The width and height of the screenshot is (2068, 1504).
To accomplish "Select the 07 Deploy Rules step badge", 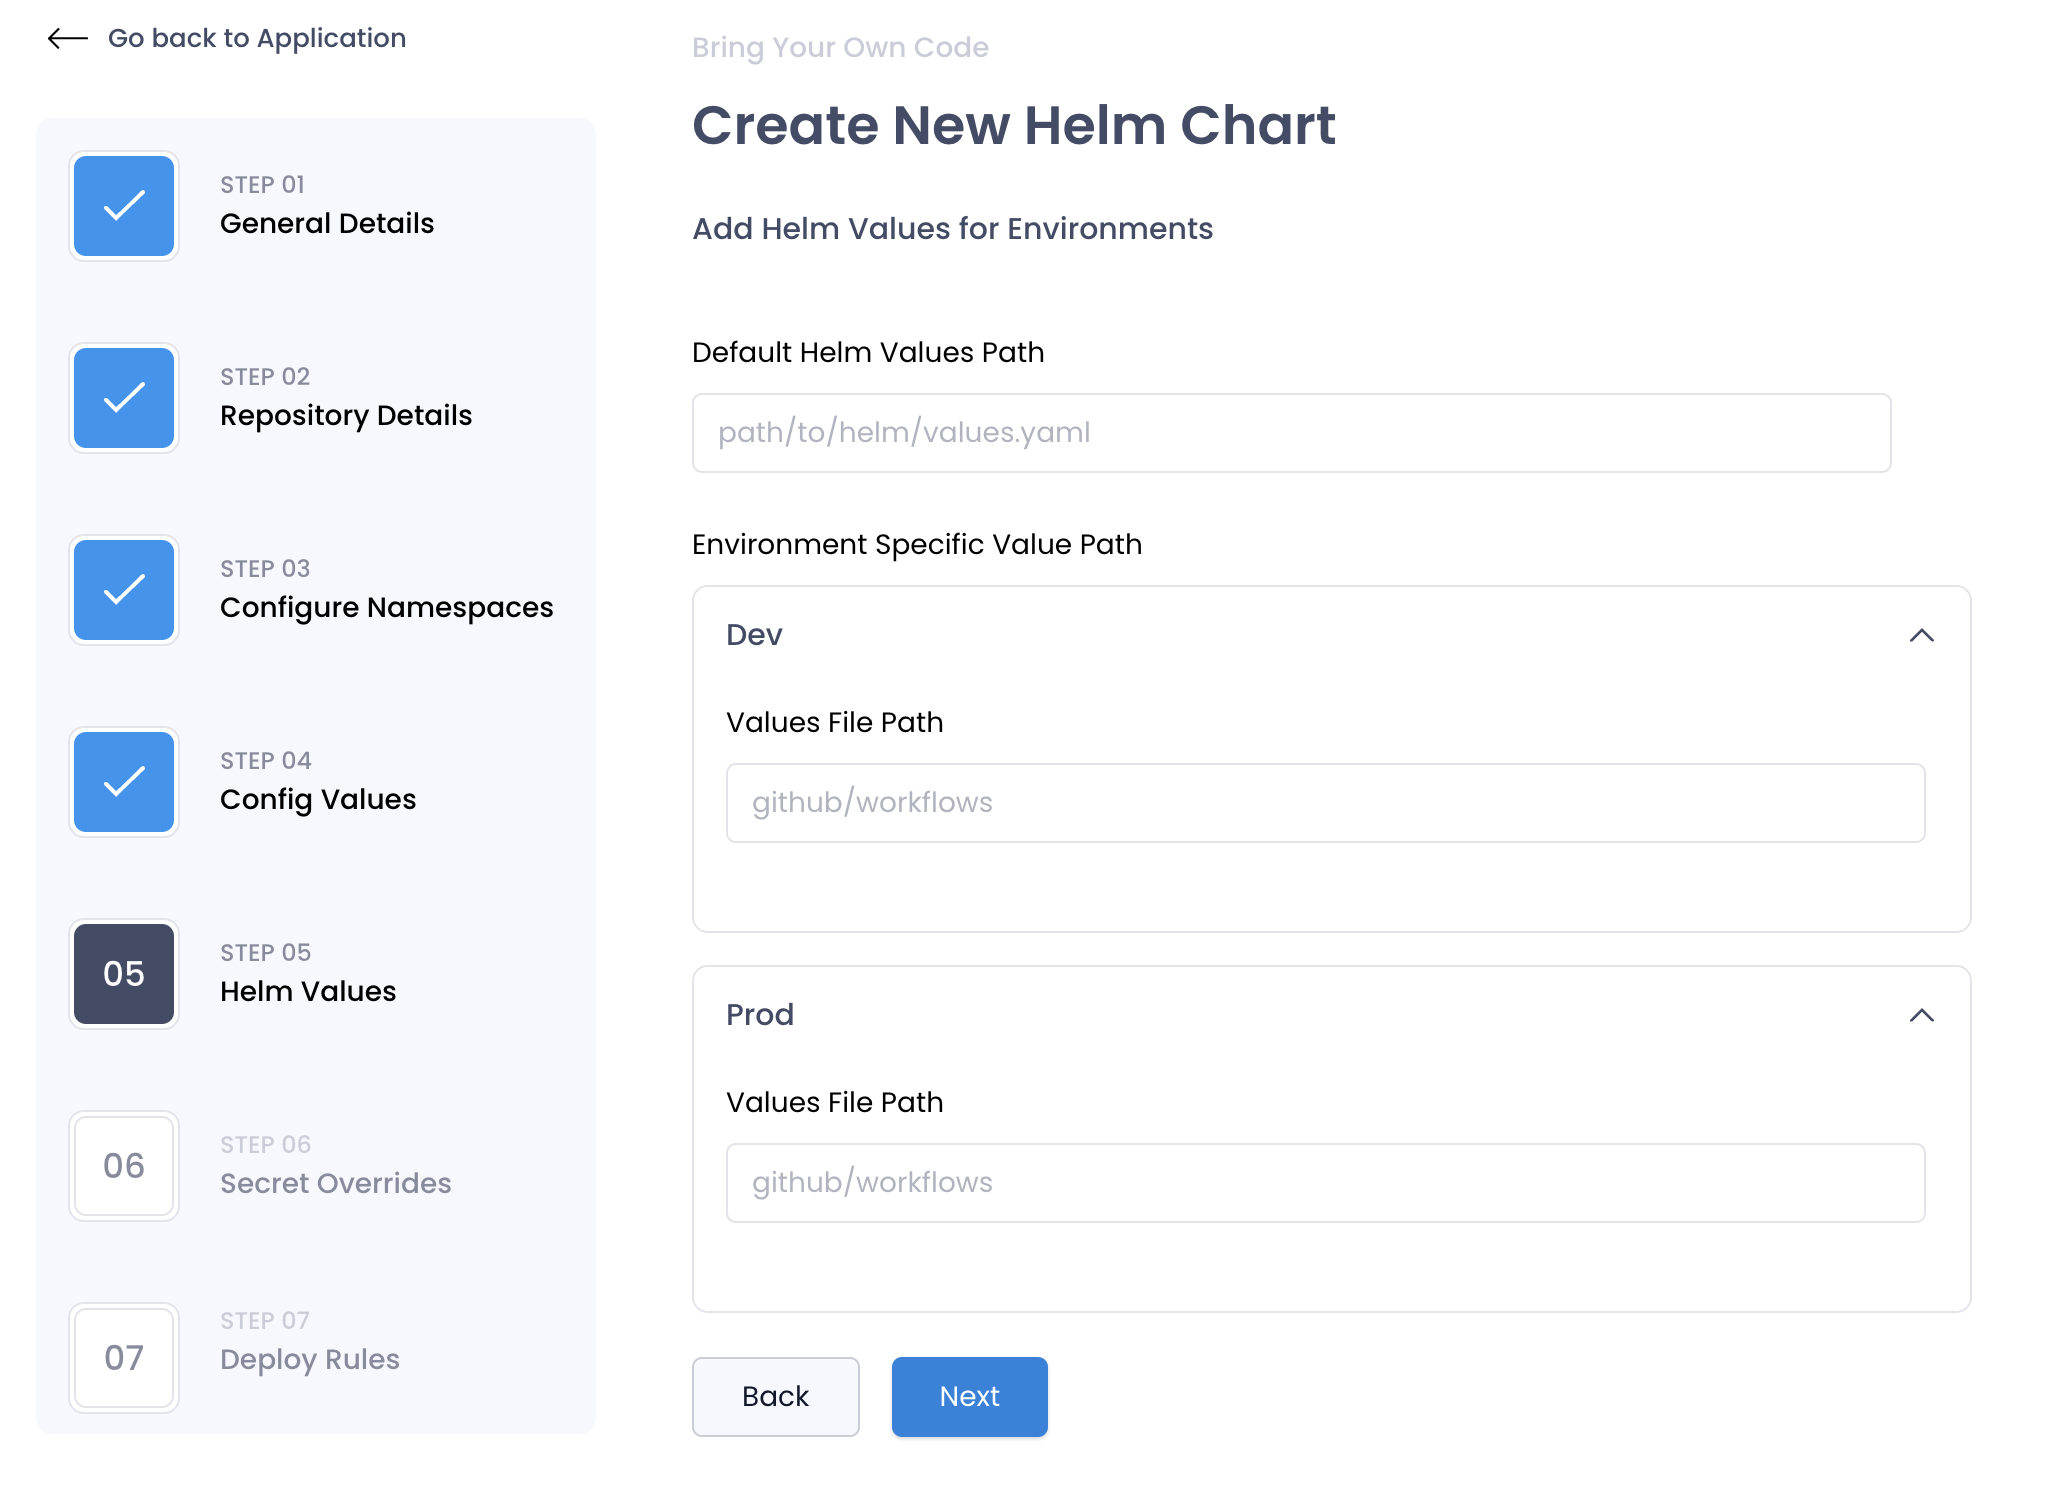I will point(124,1358).
